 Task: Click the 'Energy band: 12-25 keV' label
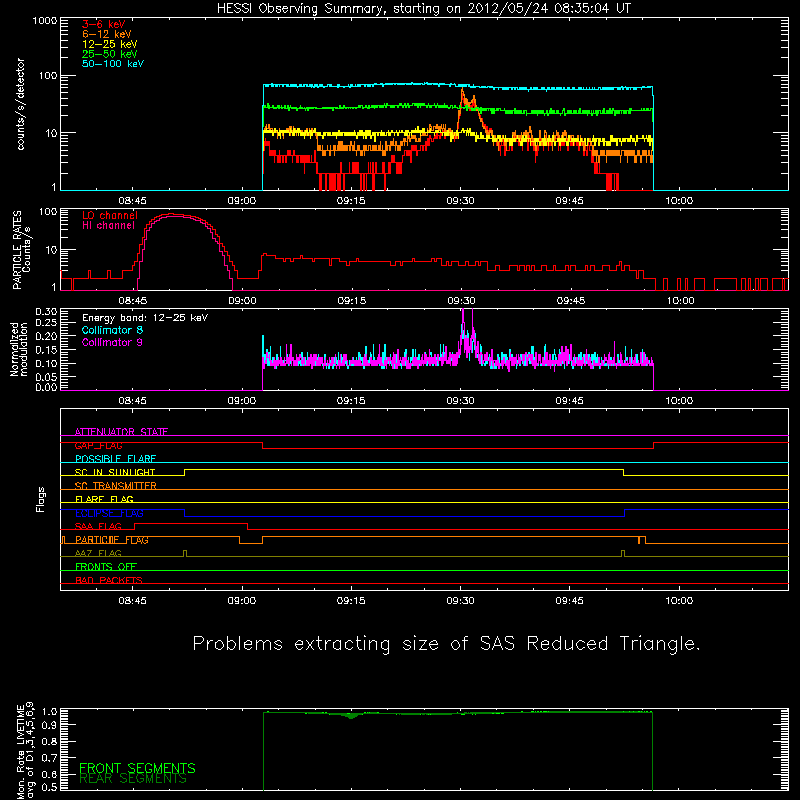point(145,318)
